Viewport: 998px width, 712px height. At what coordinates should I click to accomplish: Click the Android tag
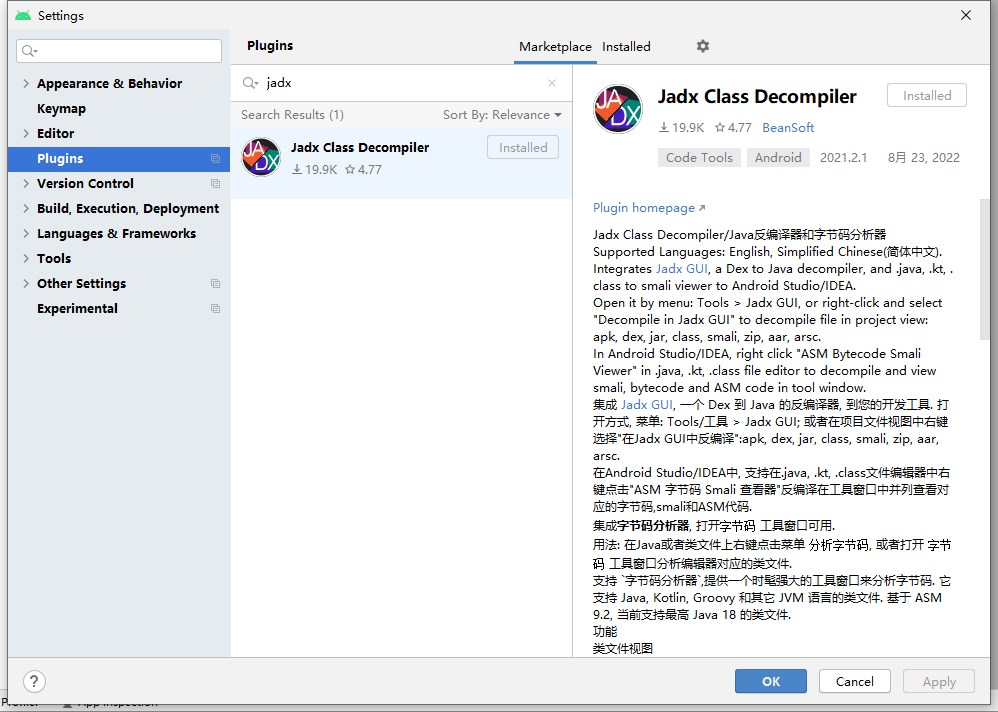point(778,157)
